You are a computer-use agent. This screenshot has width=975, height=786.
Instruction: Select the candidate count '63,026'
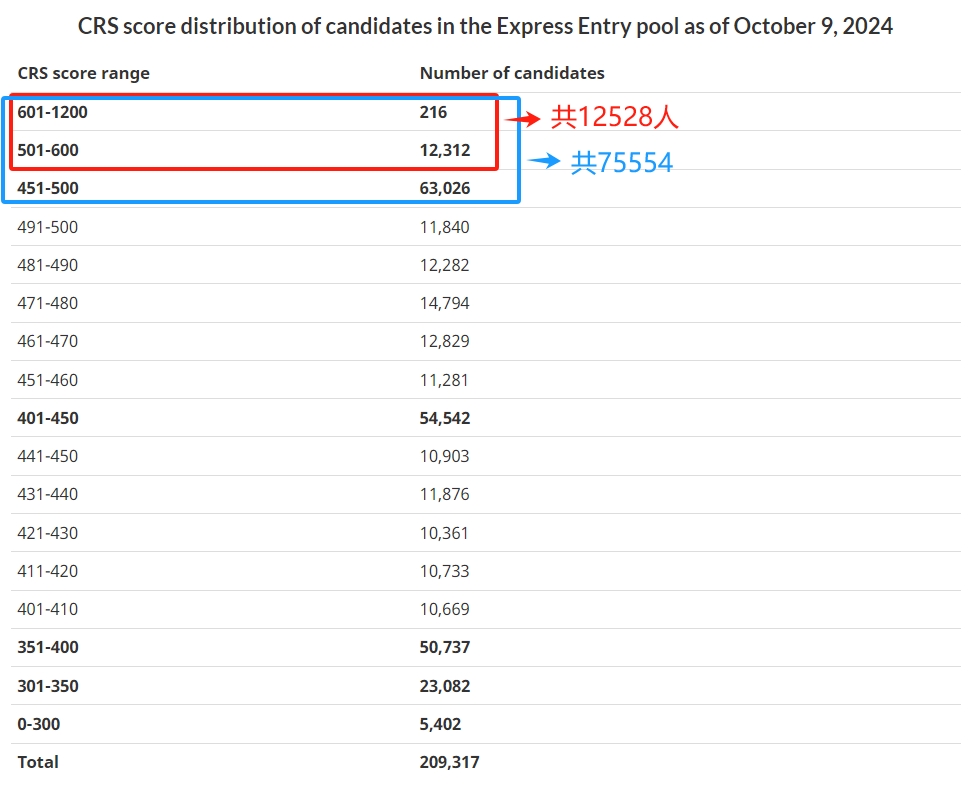point(445,188)
